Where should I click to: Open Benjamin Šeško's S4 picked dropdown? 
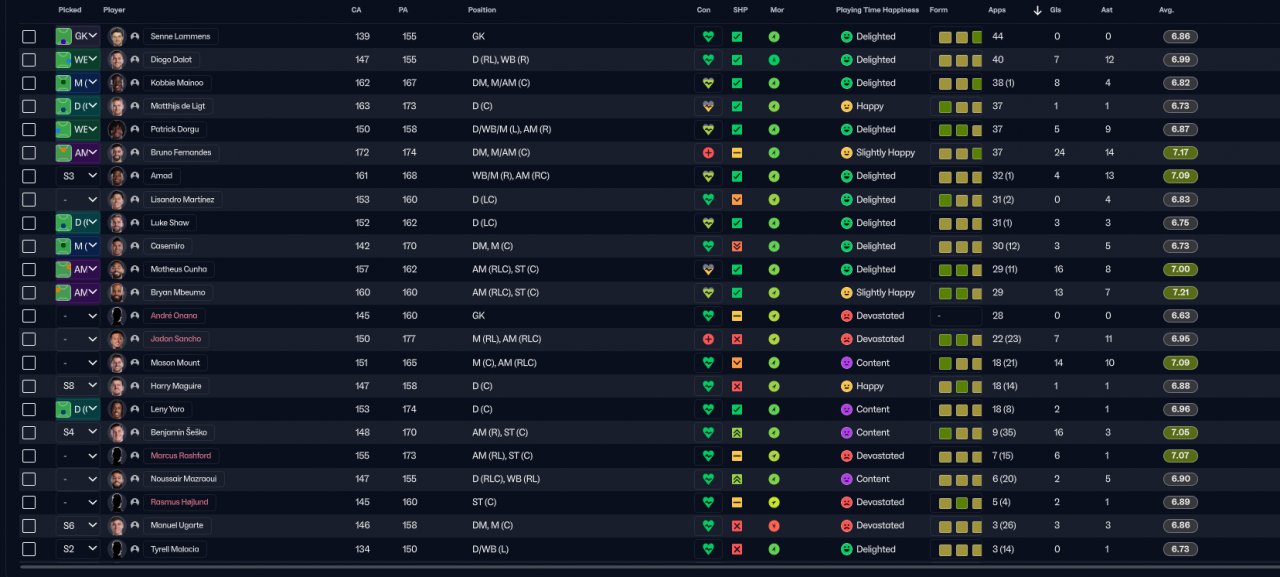click(x=78, y=432)
